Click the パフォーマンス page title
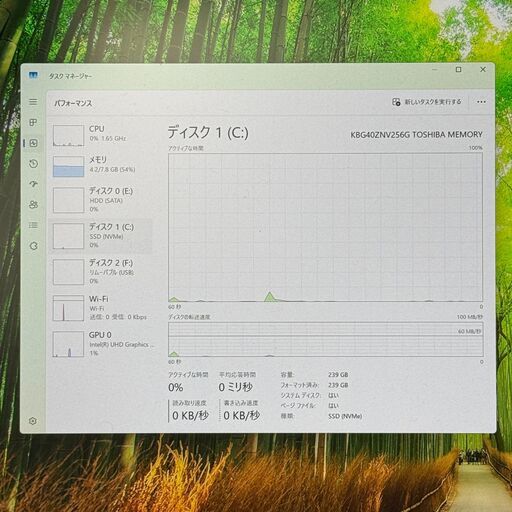The width and height of the screenshot is (512, 512). (73, 103)
